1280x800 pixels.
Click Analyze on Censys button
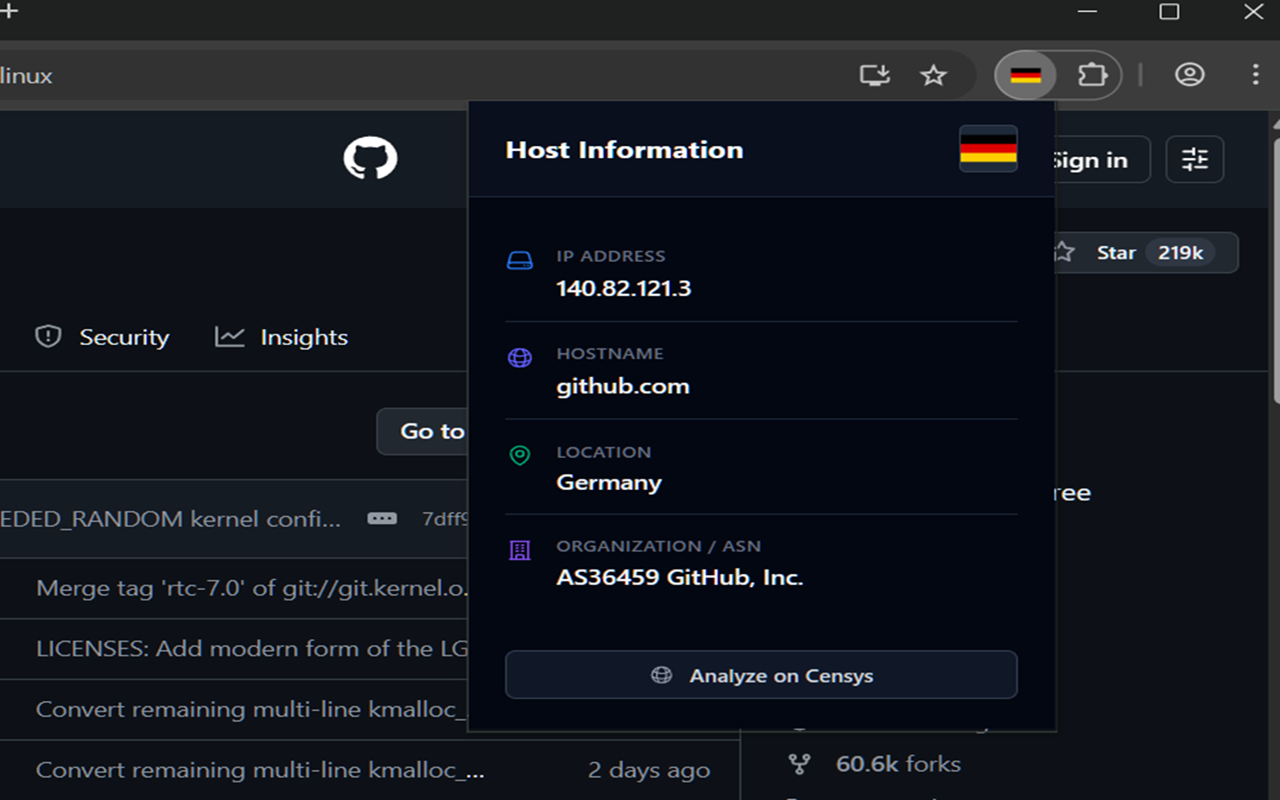[x=761, y=675]
